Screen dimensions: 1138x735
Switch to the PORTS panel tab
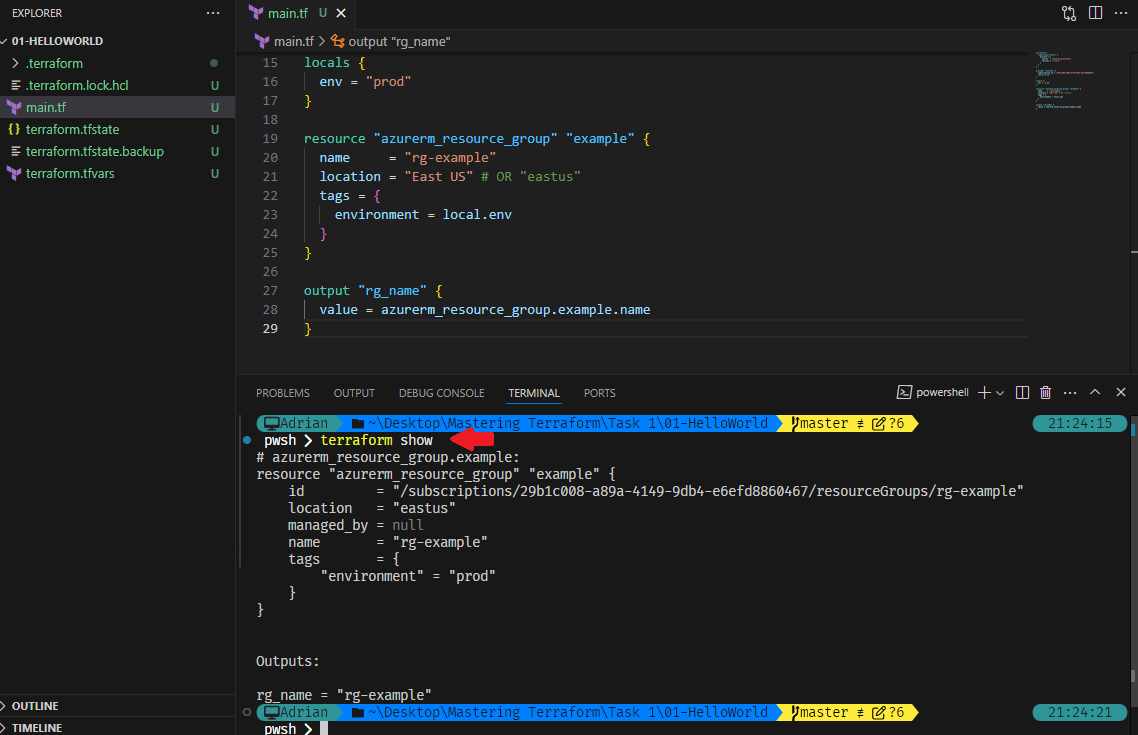coord(599,393)
